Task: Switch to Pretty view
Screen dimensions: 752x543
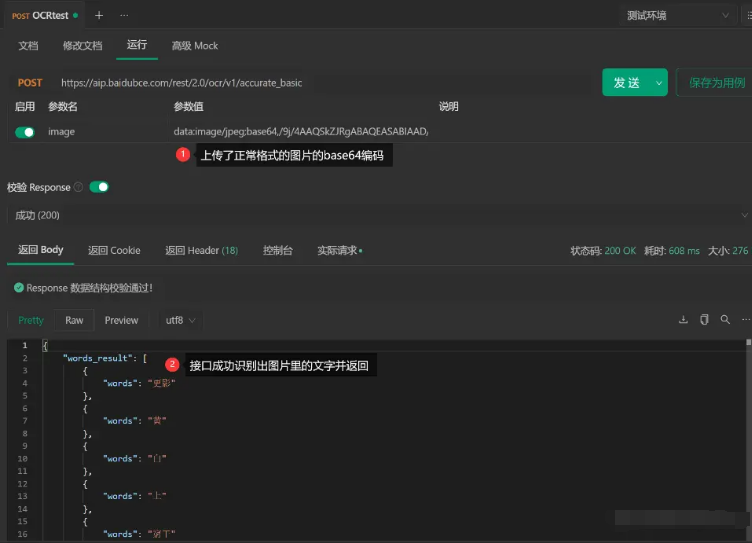Action: tap(31, 320)
